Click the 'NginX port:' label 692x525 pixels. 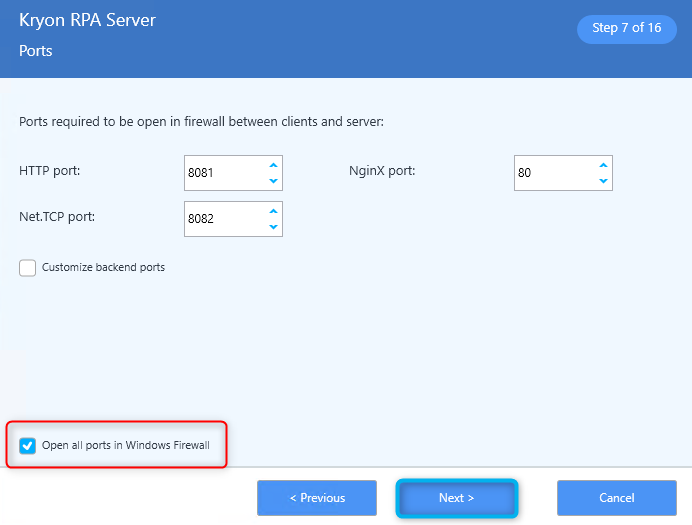pyautogui.click(x=382, y=171)
